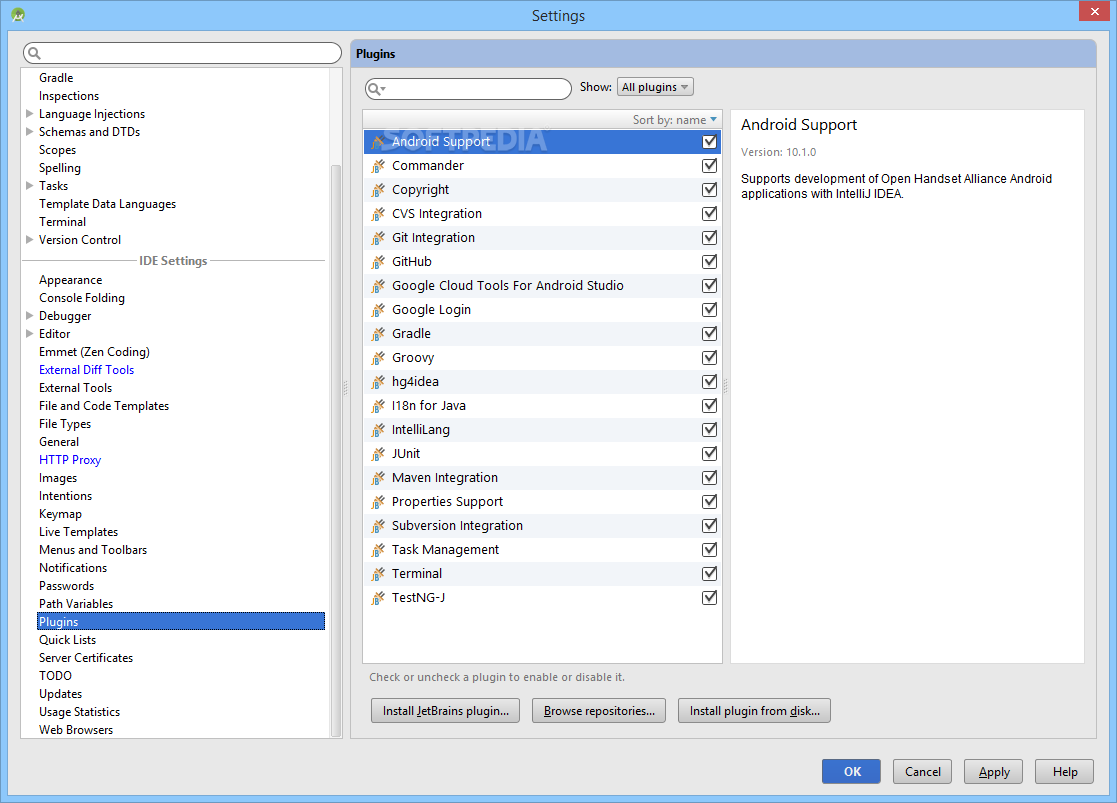Click the settings search magnifier icon

(x=34, y=53)
